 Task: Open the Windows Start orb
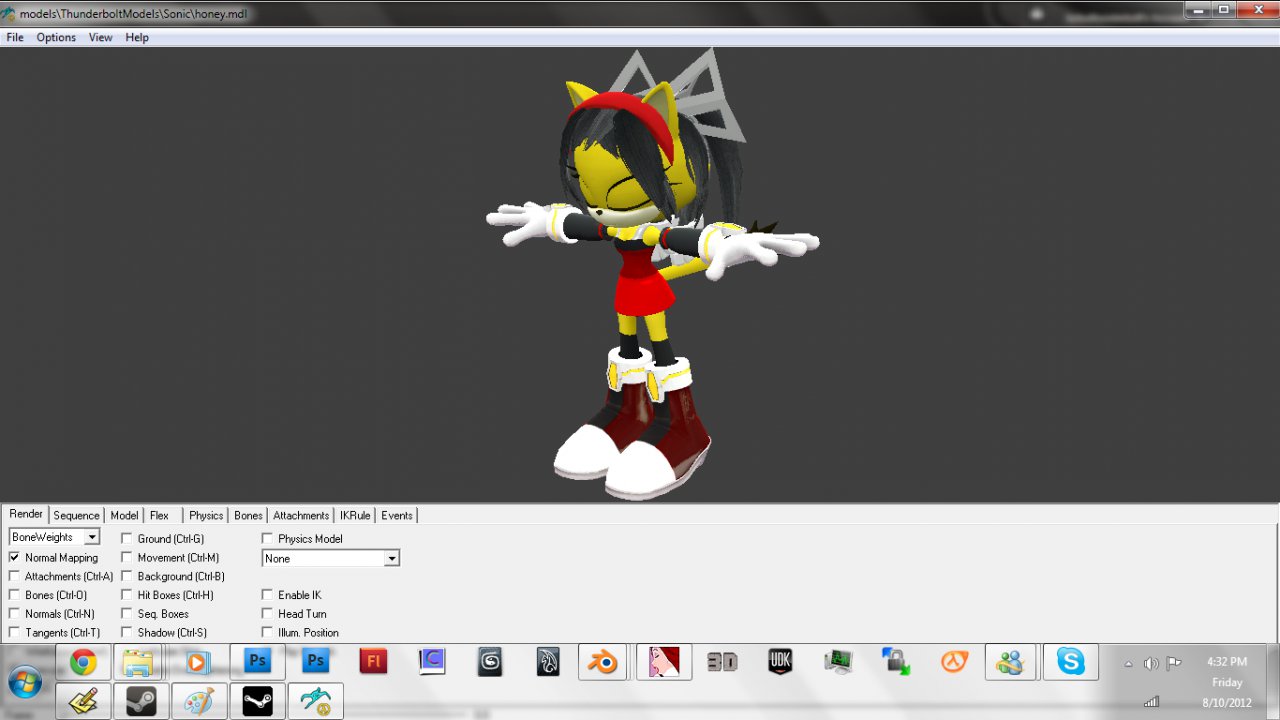click(x=24, y=683)
